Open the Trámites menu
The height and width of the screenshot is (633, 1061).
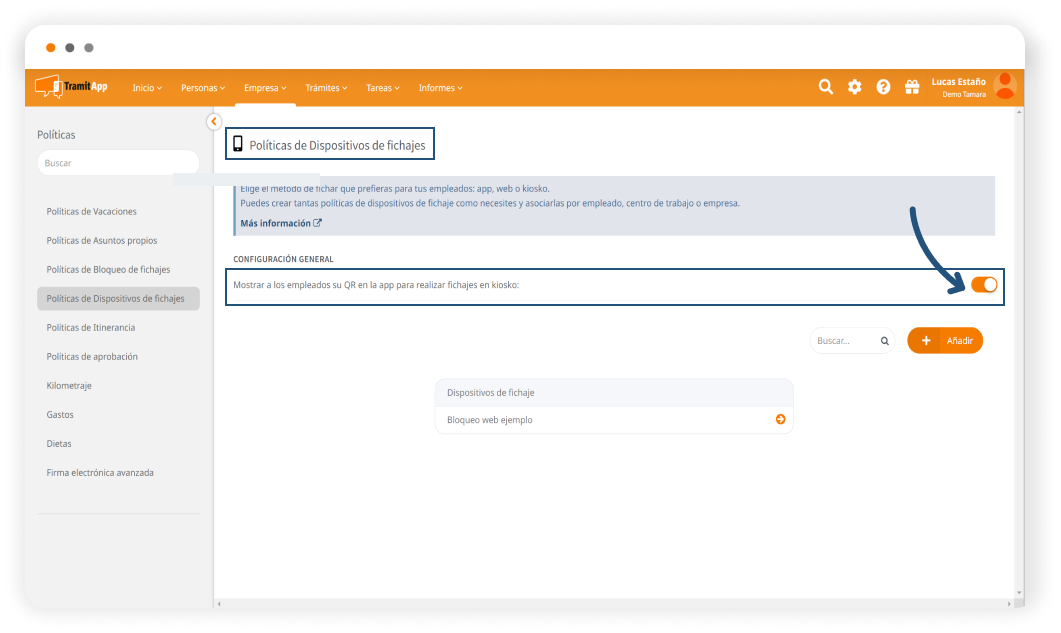[x=326, y=88]
